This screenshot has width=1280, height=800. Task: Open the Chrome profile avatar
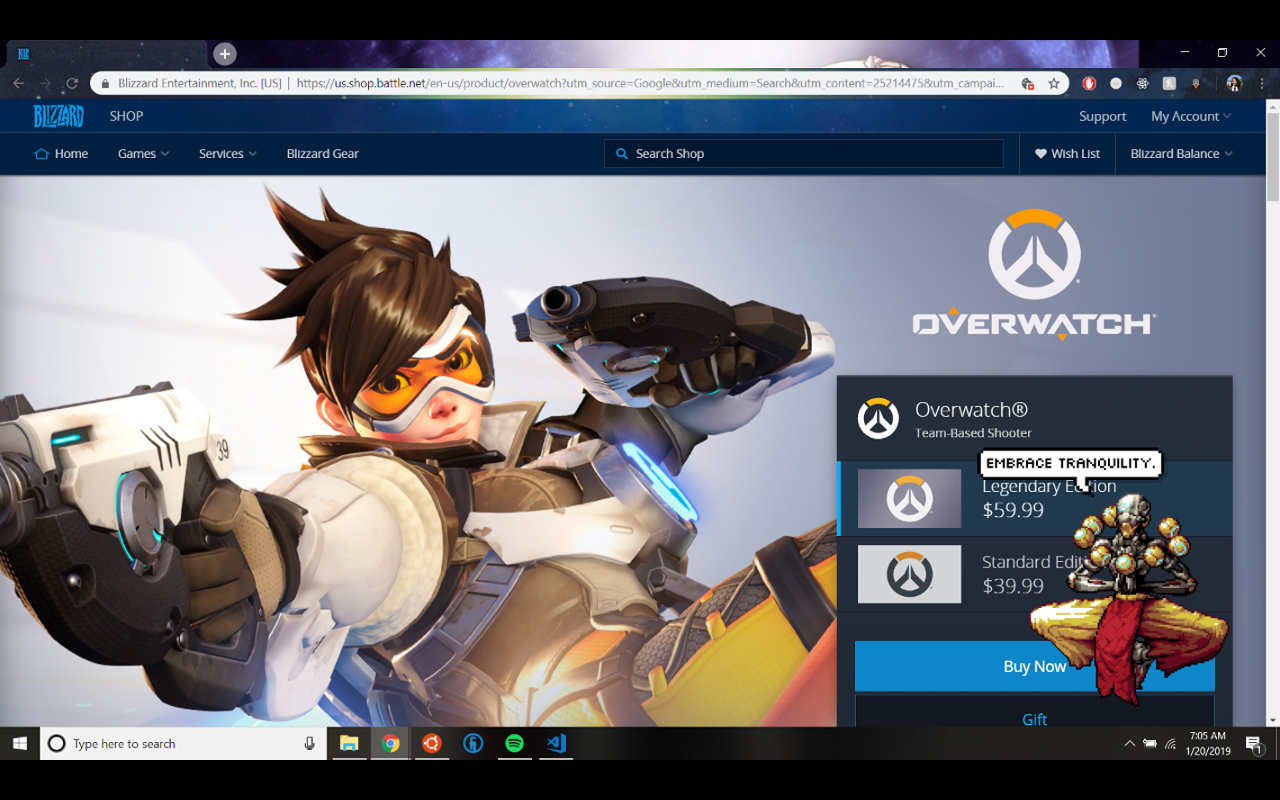tap(1234, 83)
